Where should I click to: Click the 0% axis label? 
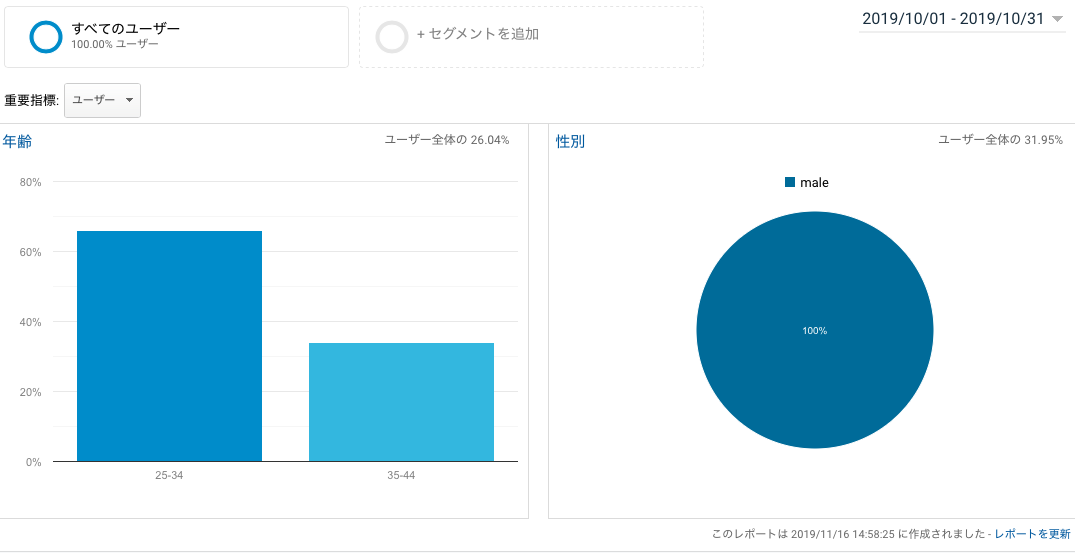point(34,462)
